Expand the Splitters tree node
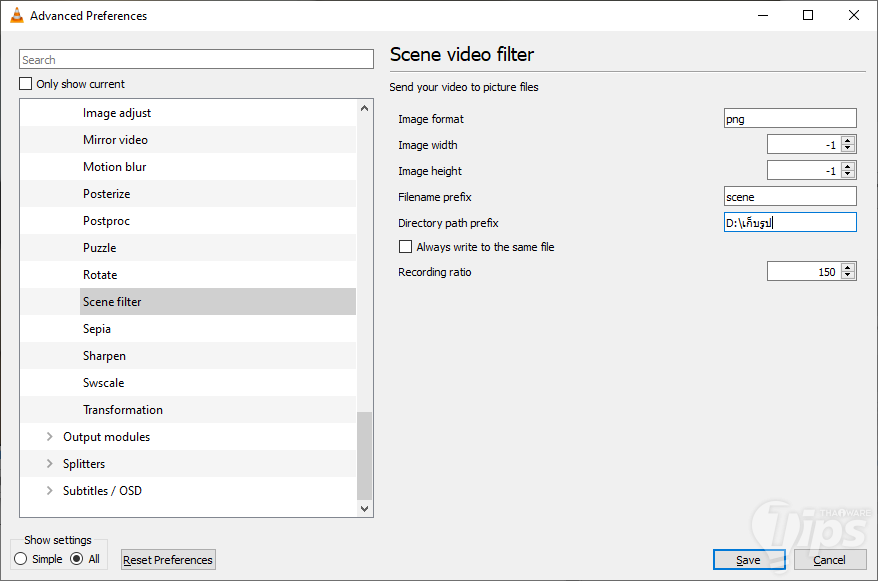This screenshot has height=581, width=878. coord(49,464)
